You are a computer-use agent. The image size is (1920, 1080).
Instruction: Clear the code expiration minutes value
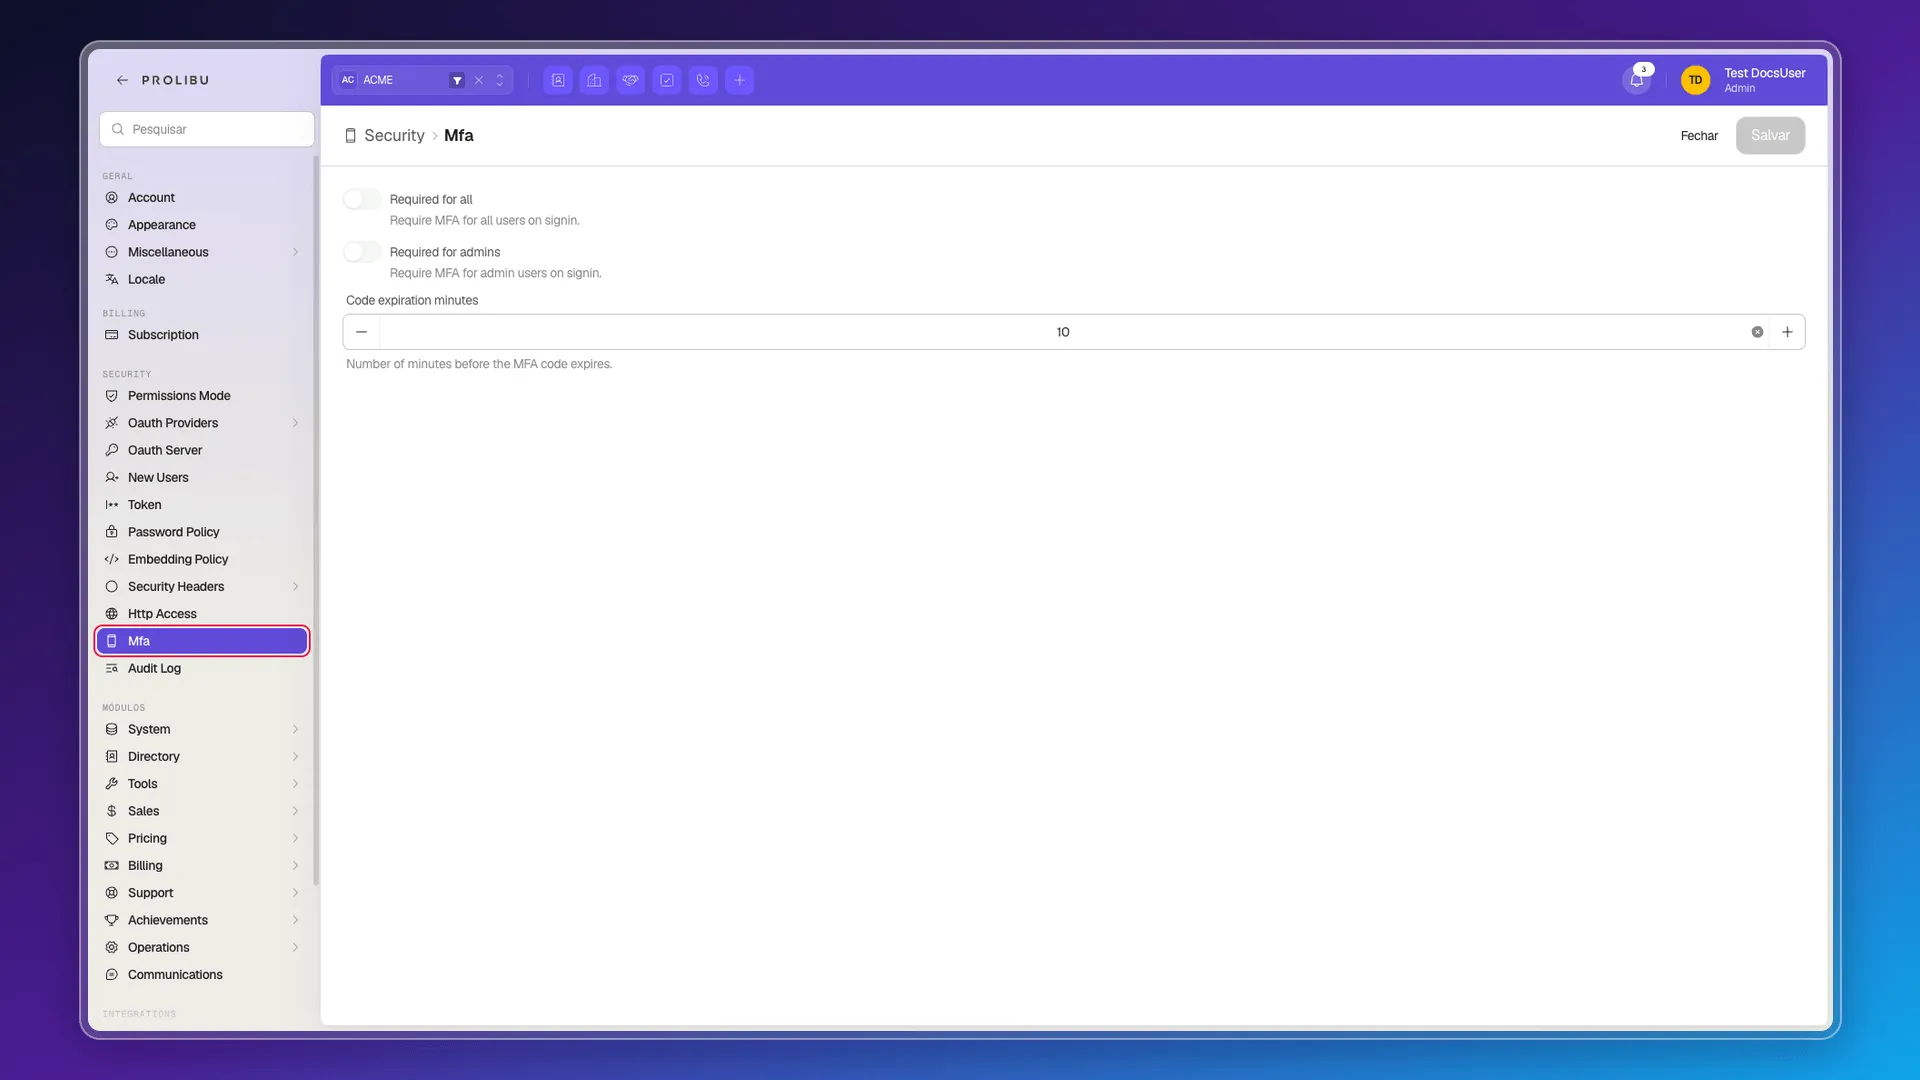pyautogui.click(x=1757, y=332)
